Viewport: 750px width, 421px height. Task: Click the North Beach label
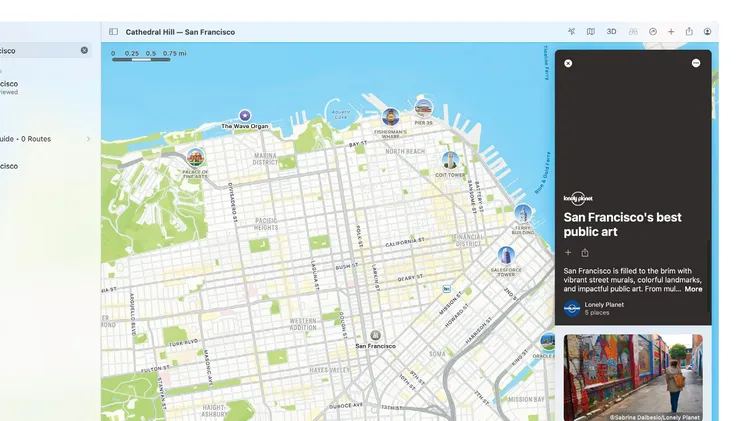(x=405, y=151)
